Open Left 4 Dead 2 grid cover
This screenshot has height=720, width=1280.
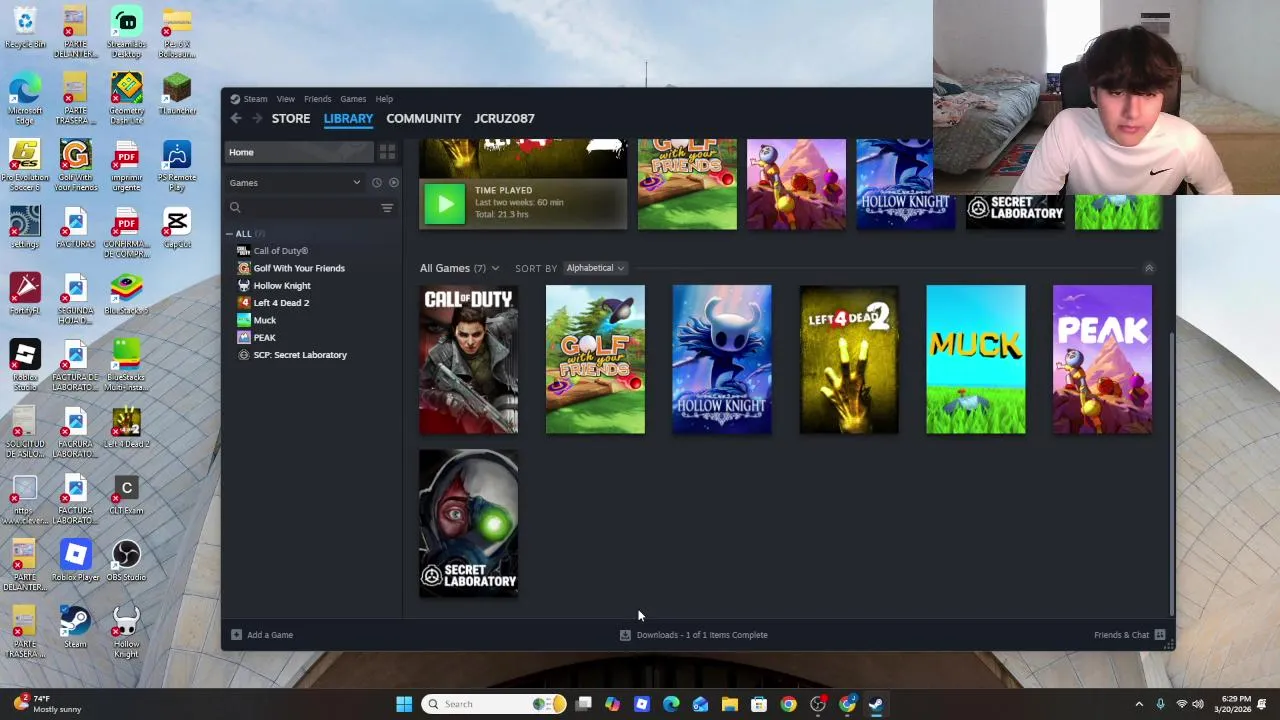849,360
